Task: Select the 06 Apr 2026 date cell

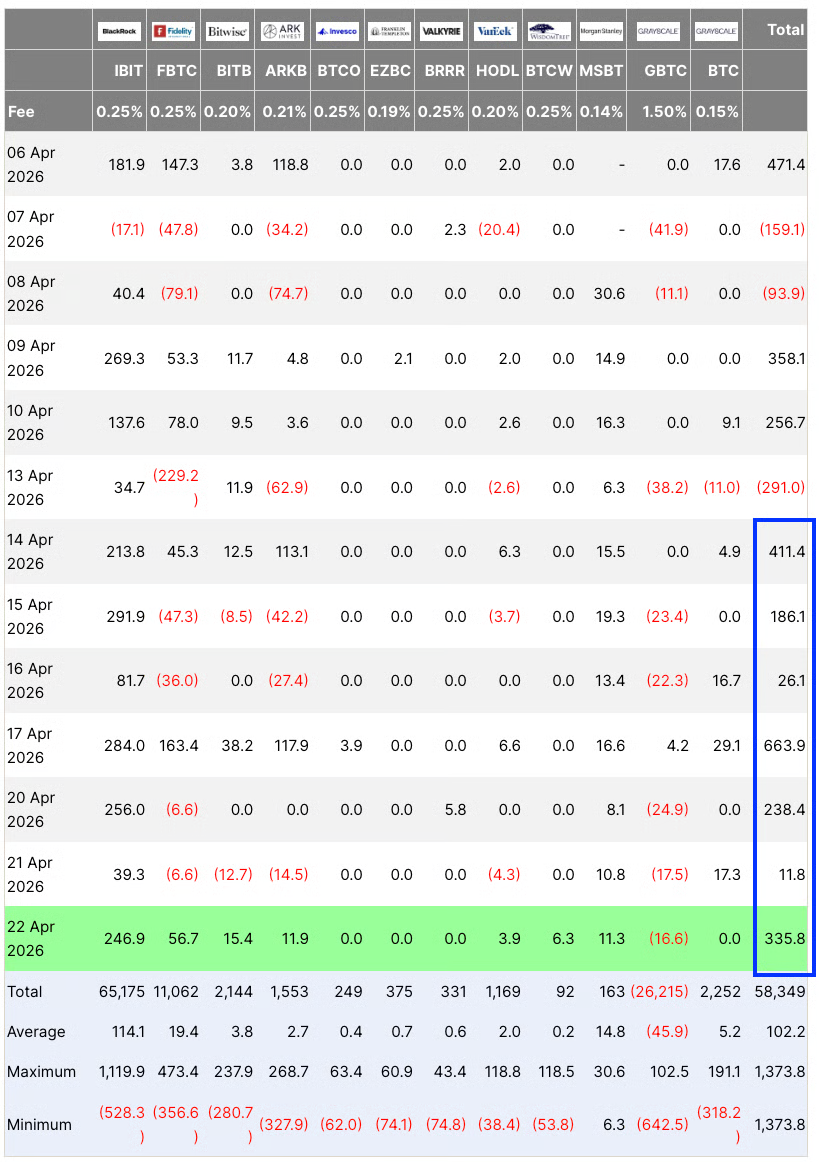Action: pyautogui.click(x=32, y=164)
